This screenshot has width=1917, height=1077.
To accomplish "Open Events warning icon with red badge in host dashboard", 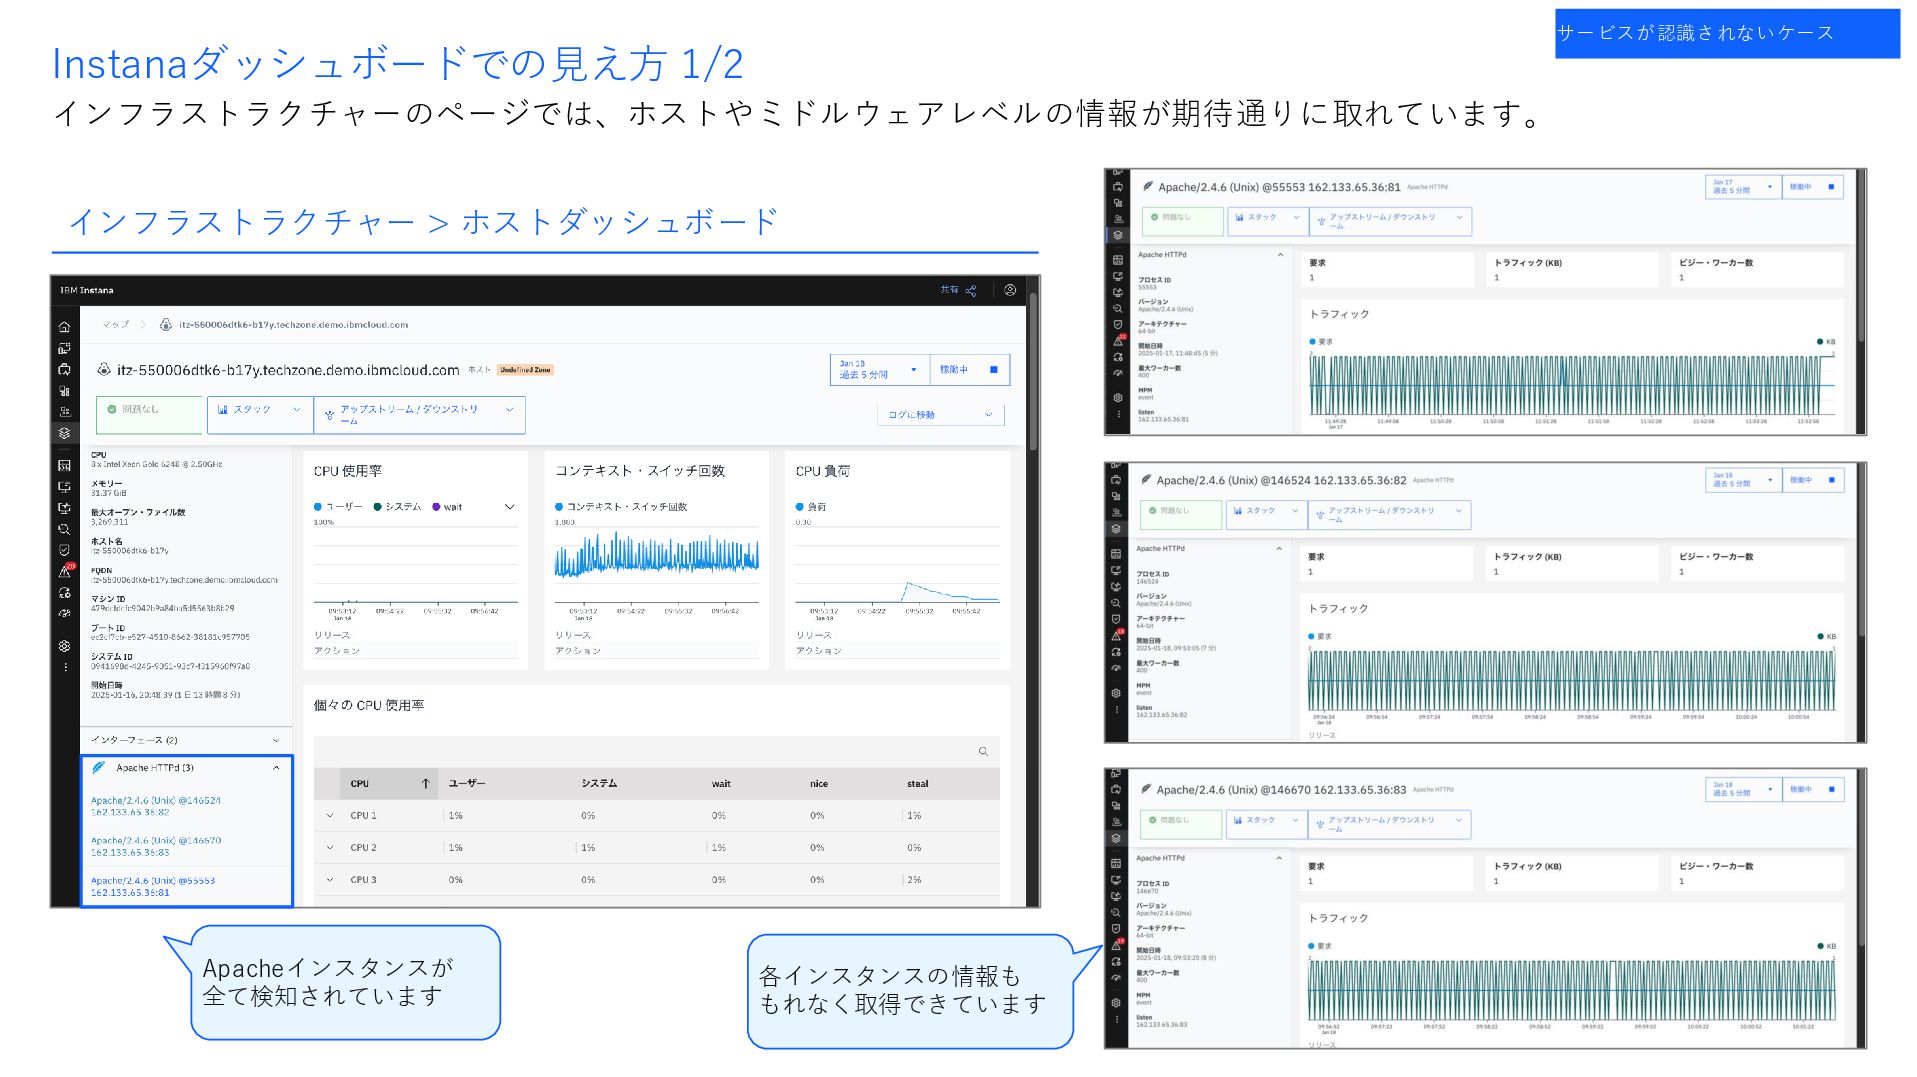I will point(65,571).
